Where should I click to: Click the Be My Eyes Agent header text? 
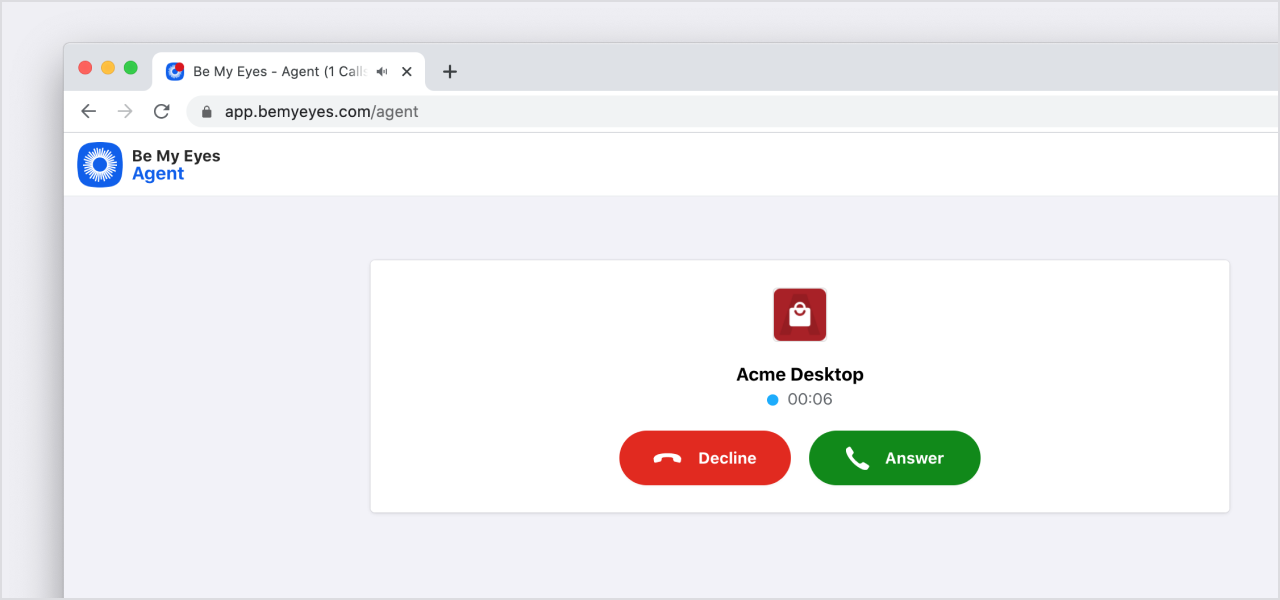pos(176,165)
